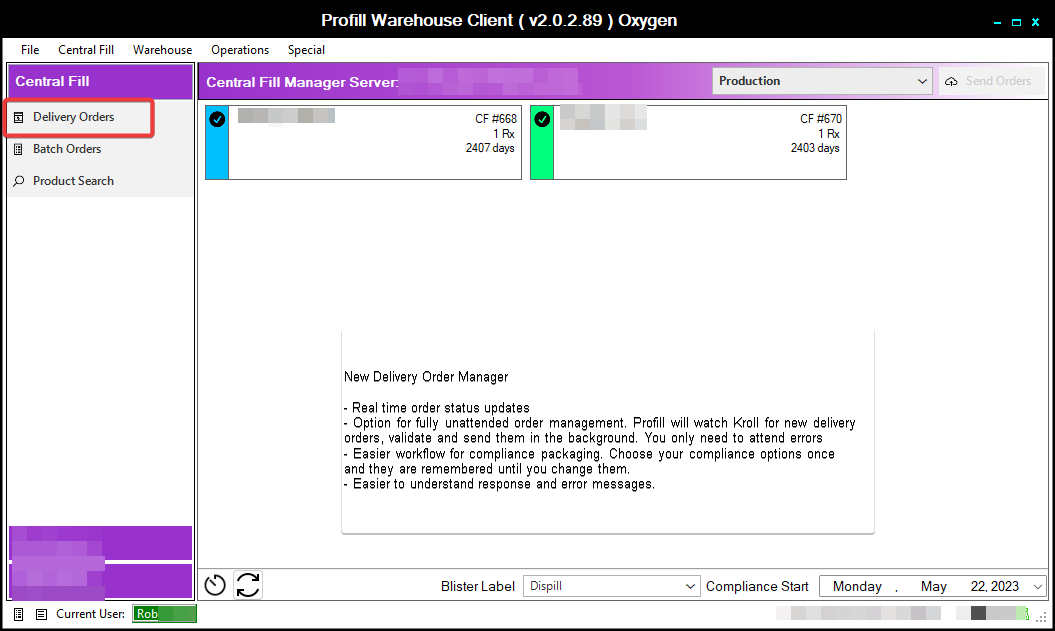Click the '2403 days' text on CF #670
The width and height of the screenshot is (1055, 631).
point(815,148)
